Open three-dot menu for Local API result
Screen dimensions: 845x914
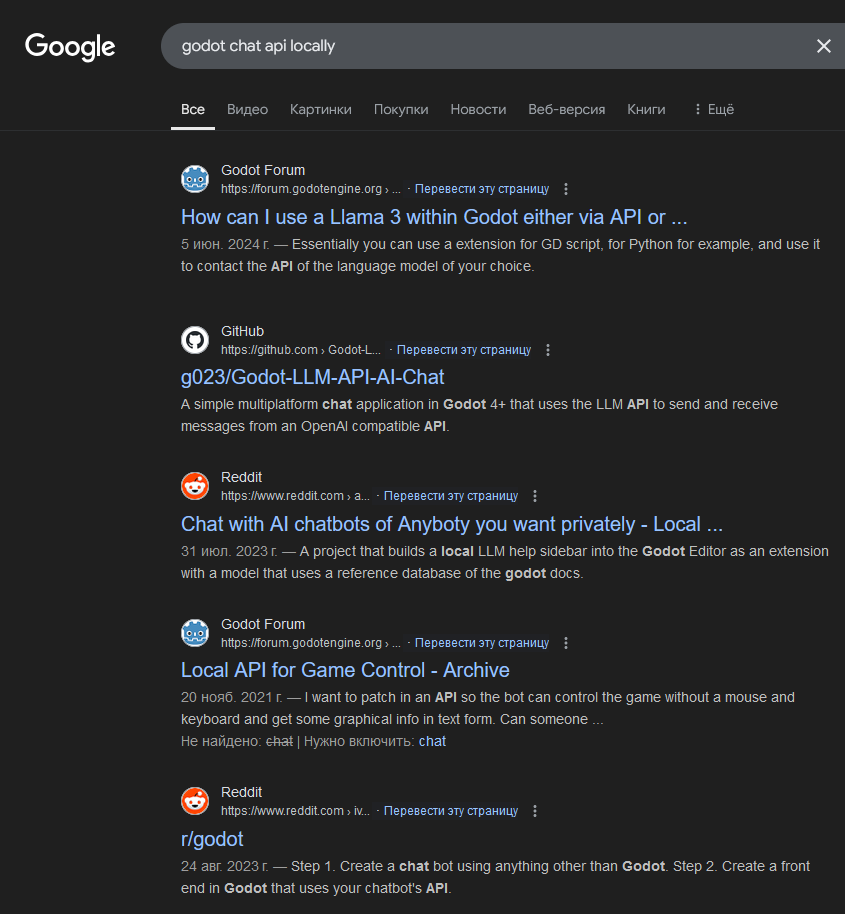566,643
